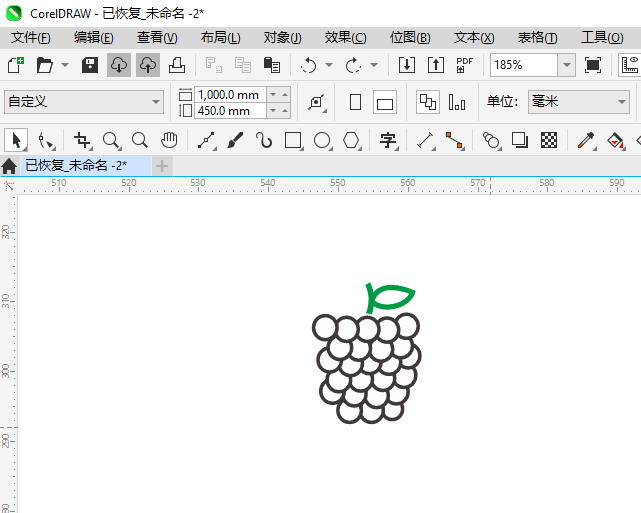Select the Text tool
Viewport: 641px width, 513px height.
pyautogui.click(x=388, y=140)
